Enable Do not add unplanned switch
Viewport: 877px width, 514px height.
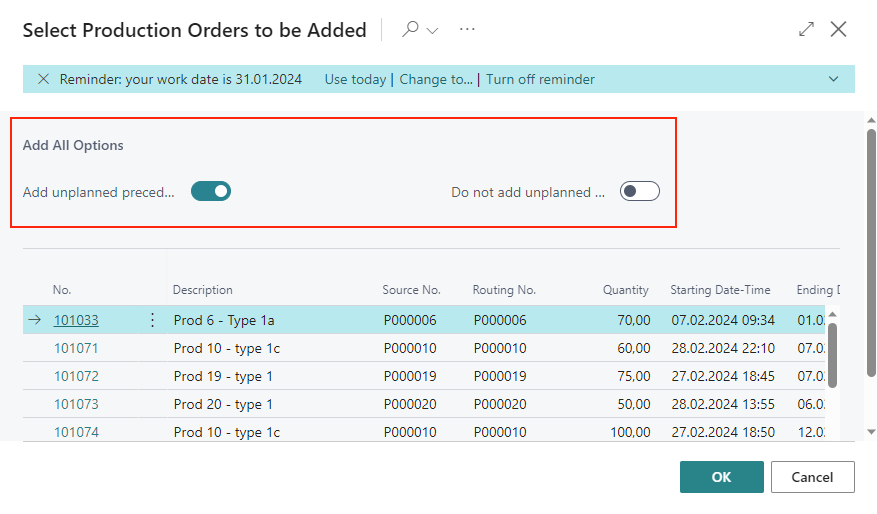pos(640,191)
